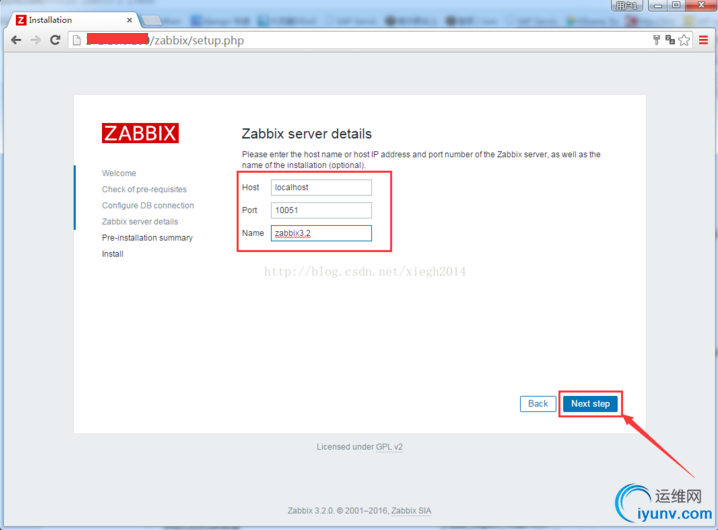Go to Welcome setup step
Image resolution: width=718 pixels, height=530 pixels.
pyautogui.click(x=119, y=173)
